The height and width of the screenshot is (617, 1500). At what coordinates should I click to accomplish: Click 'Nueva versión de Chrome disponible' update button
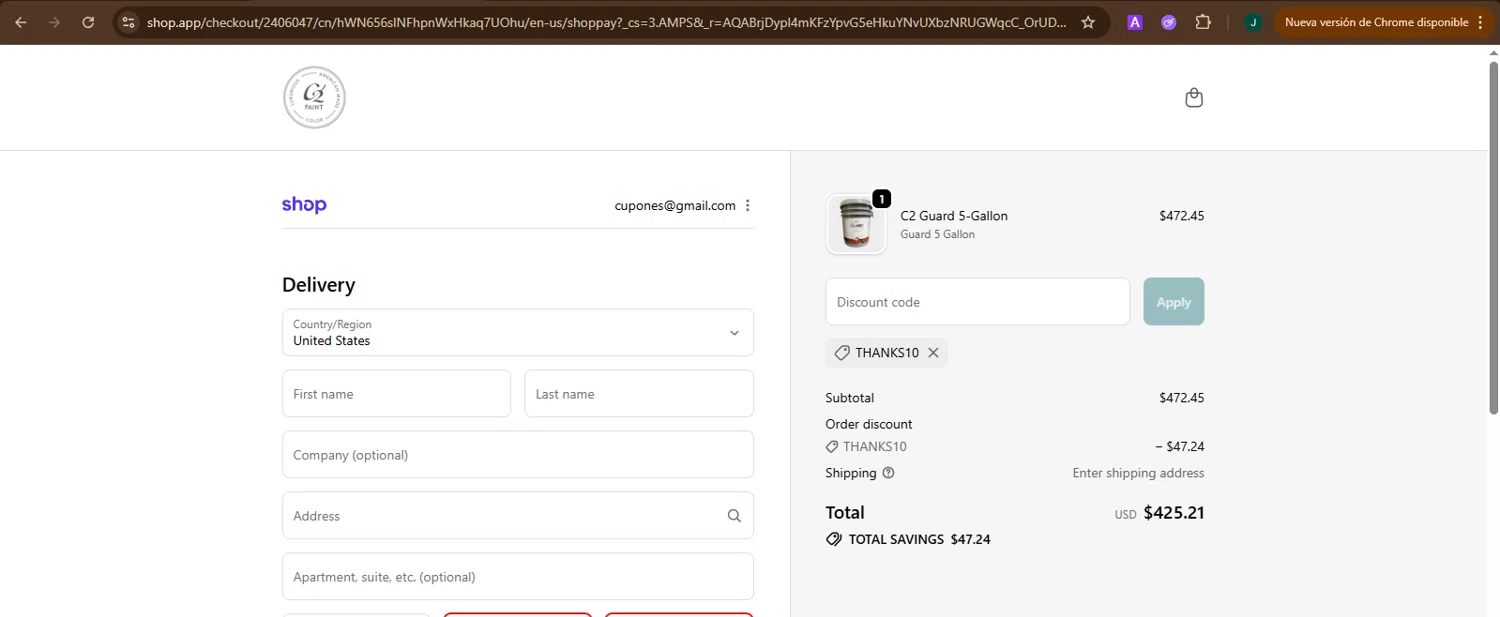[1376, 22]
